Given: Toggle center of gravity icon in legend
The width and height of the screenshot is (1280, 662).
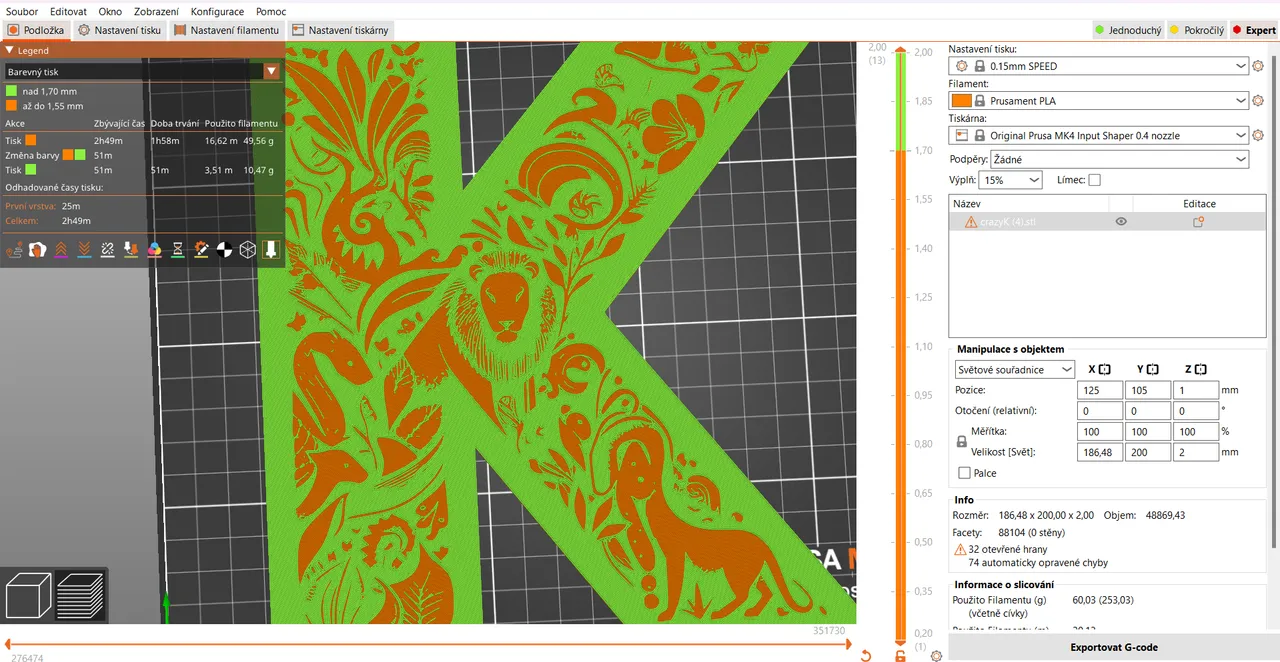Looking at the screenshot, I should point(224,249).
